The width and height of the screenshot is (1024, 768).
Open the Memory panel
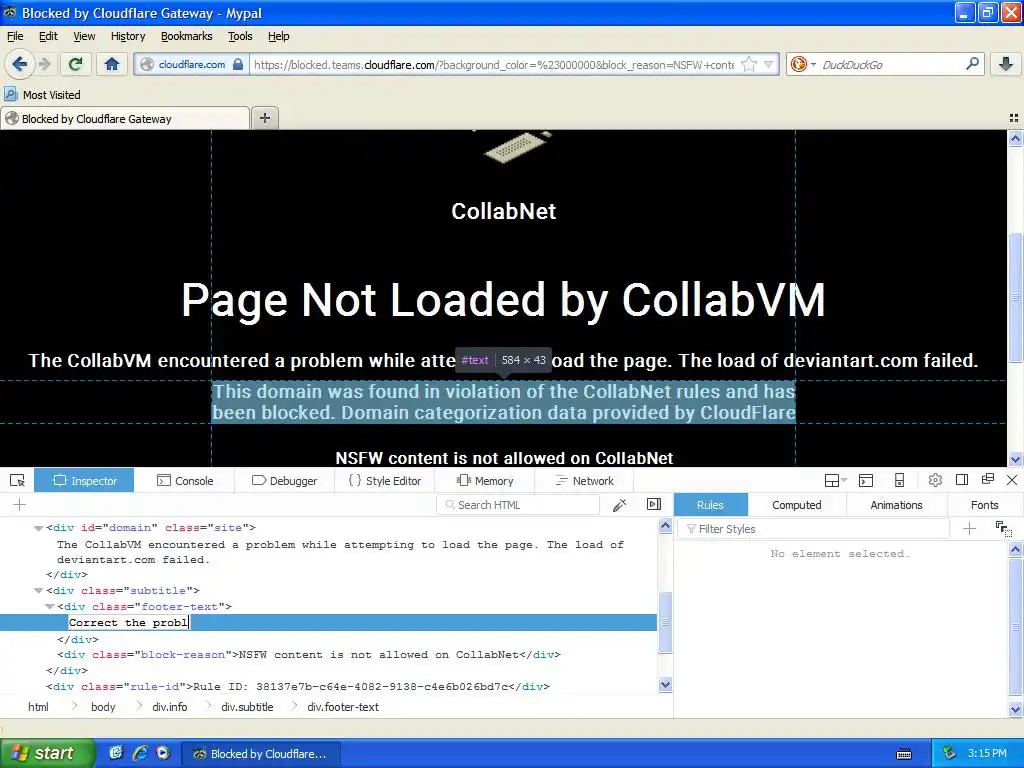tap(485, 481)
